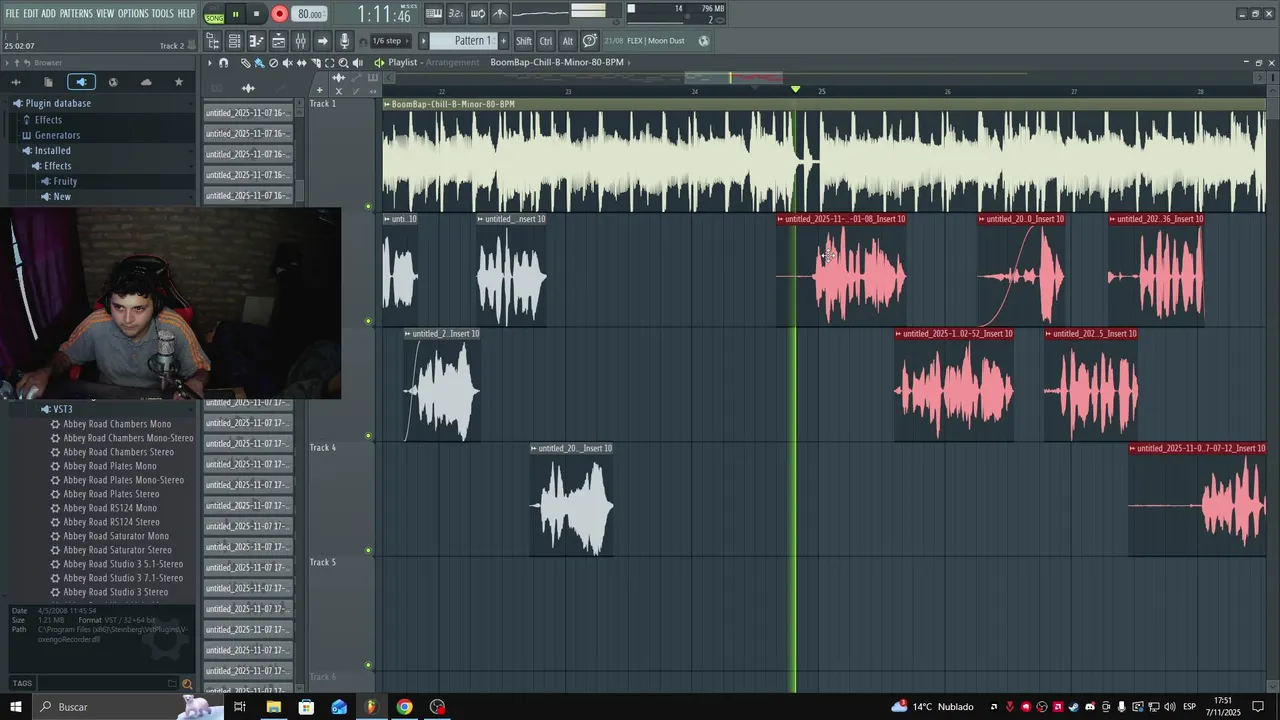The height and width of the screenshot is (720, 1280).
Task: Open the help hint question icon
Action: pyautogui.click(x=590, y=41)
